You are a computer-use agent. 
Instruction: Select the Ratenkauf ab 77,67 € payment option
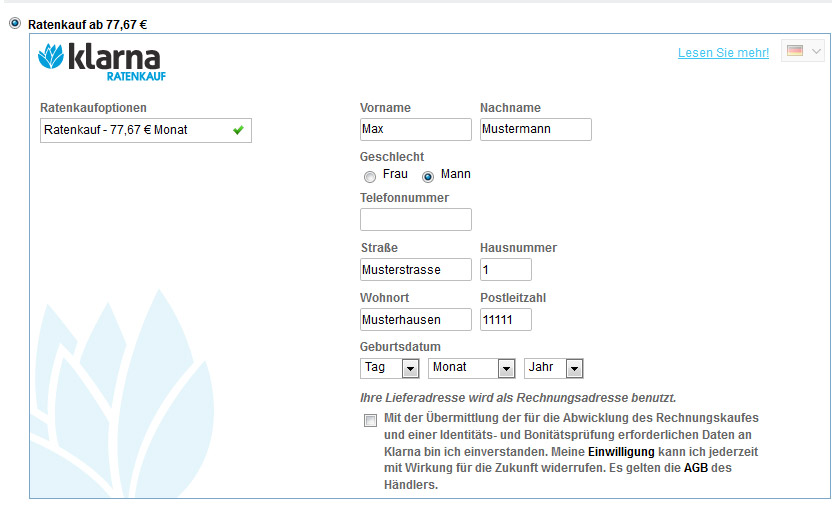click(15, 23)
